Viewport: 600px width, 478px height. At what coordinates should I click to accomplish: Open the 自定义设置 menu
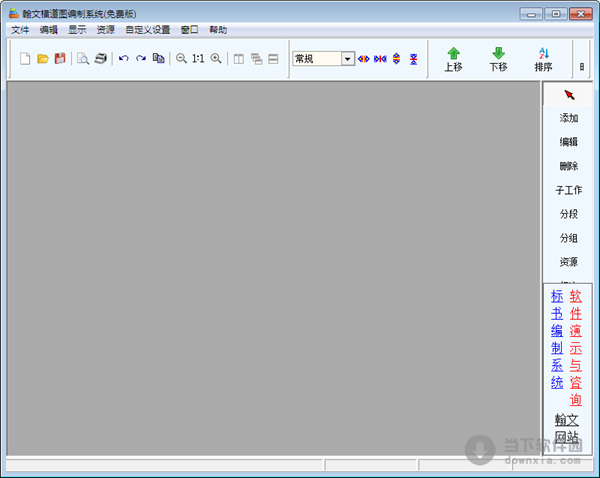(148, 30)
